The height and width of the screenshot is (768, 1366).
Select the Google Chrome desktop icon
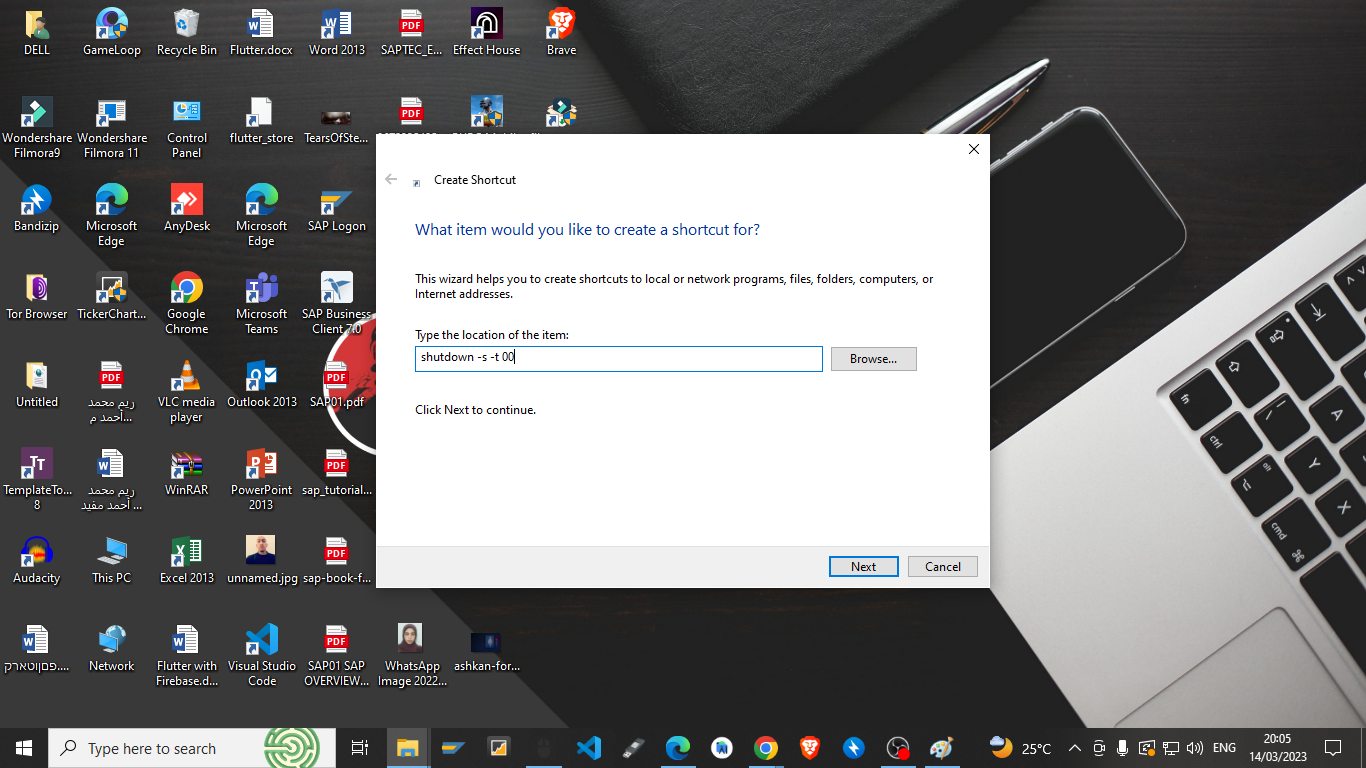click(x=187, y=303)
